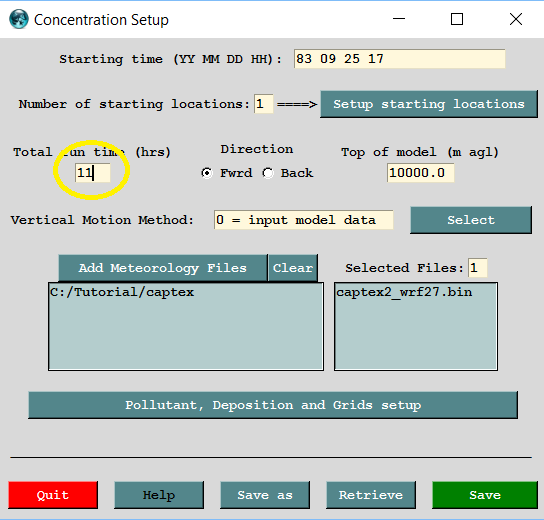Click the green Save button
This screenshot has width=544, height=520.
click(x=485, y=495)
